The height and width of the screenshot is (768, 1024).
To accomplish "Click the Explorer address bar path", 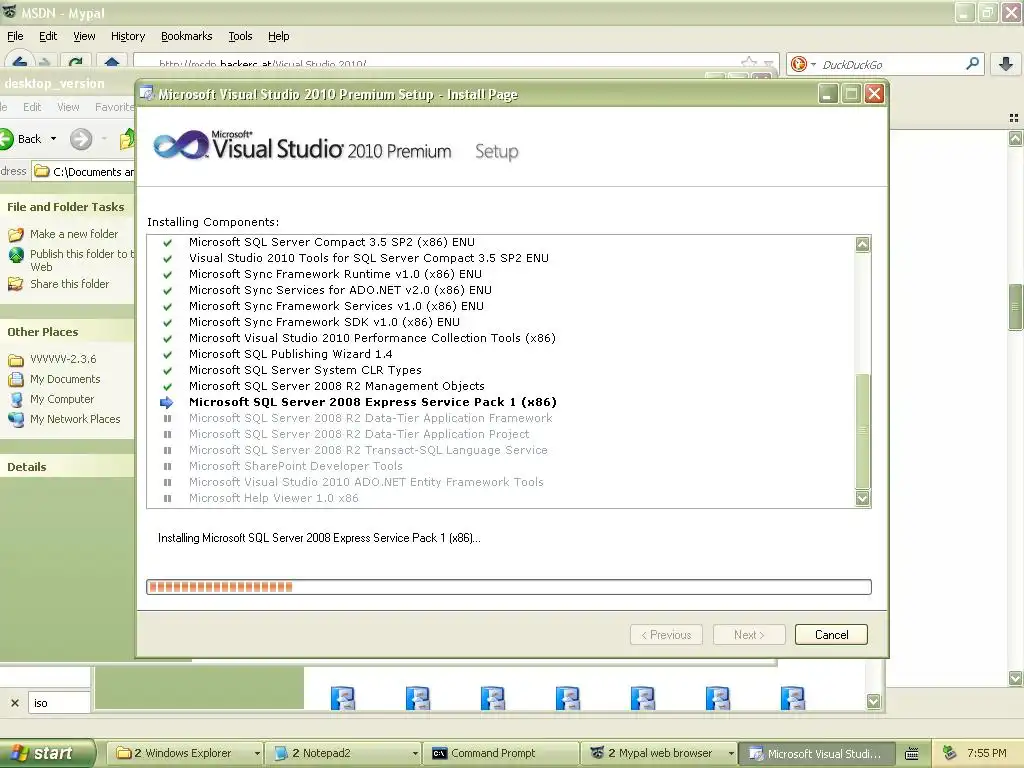I will pos(85,172).
